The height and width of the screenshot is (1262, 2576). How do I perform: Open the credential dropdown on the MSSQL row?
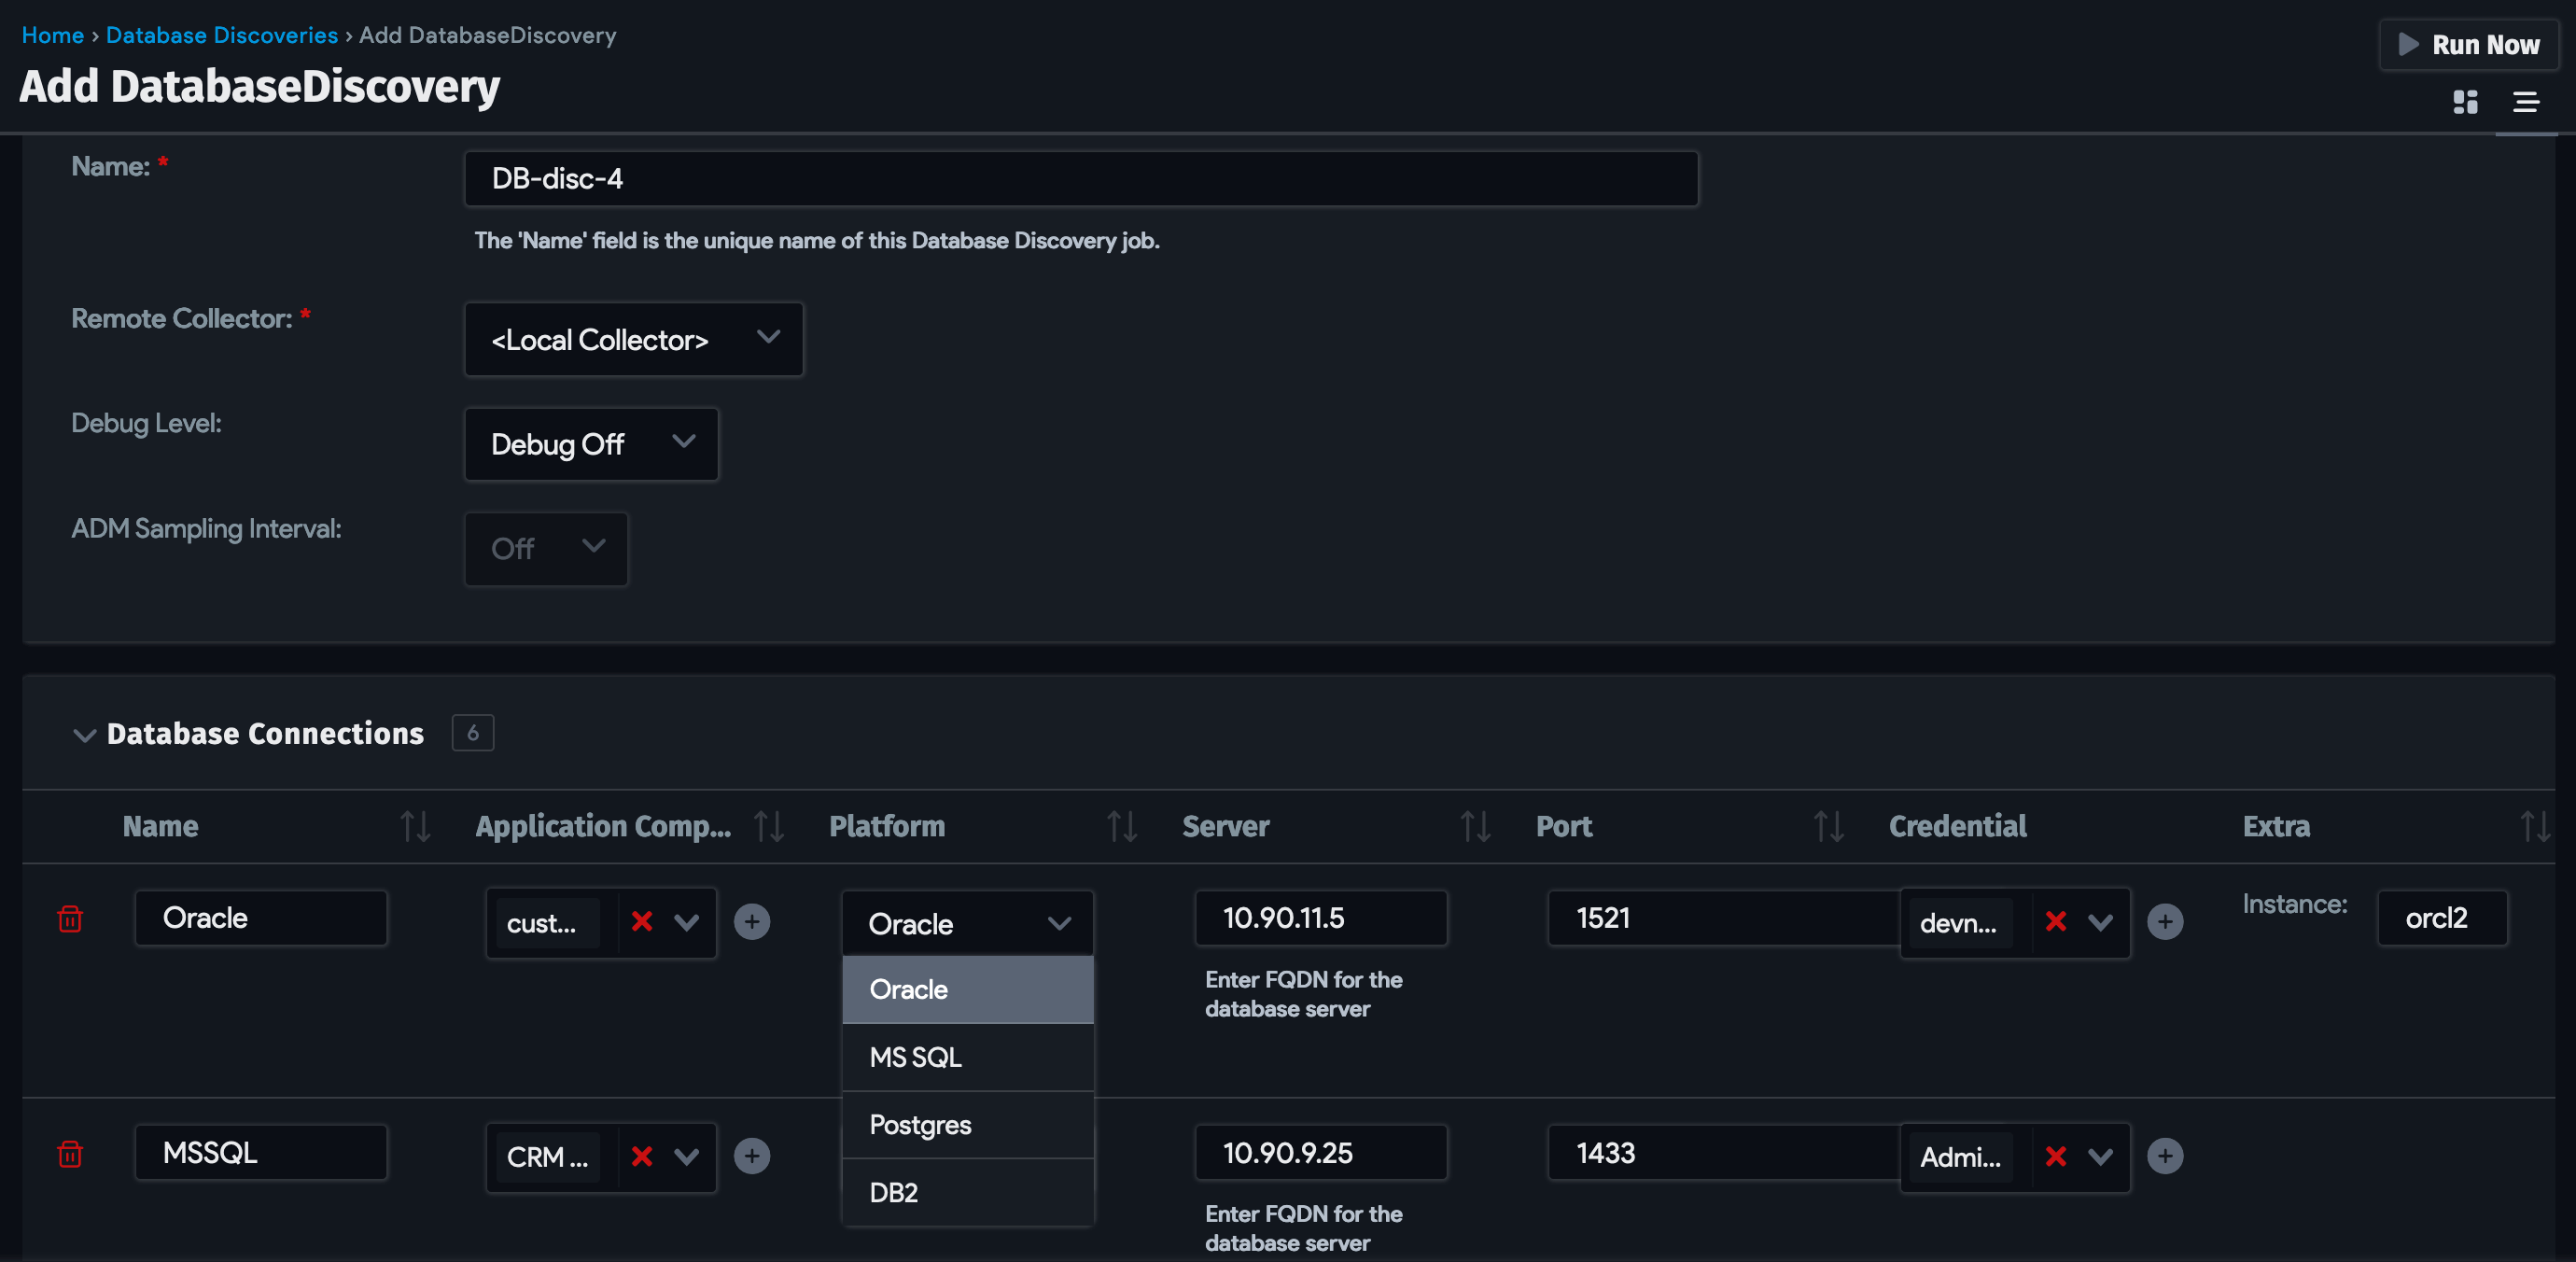click(x=2101, y=1156)
